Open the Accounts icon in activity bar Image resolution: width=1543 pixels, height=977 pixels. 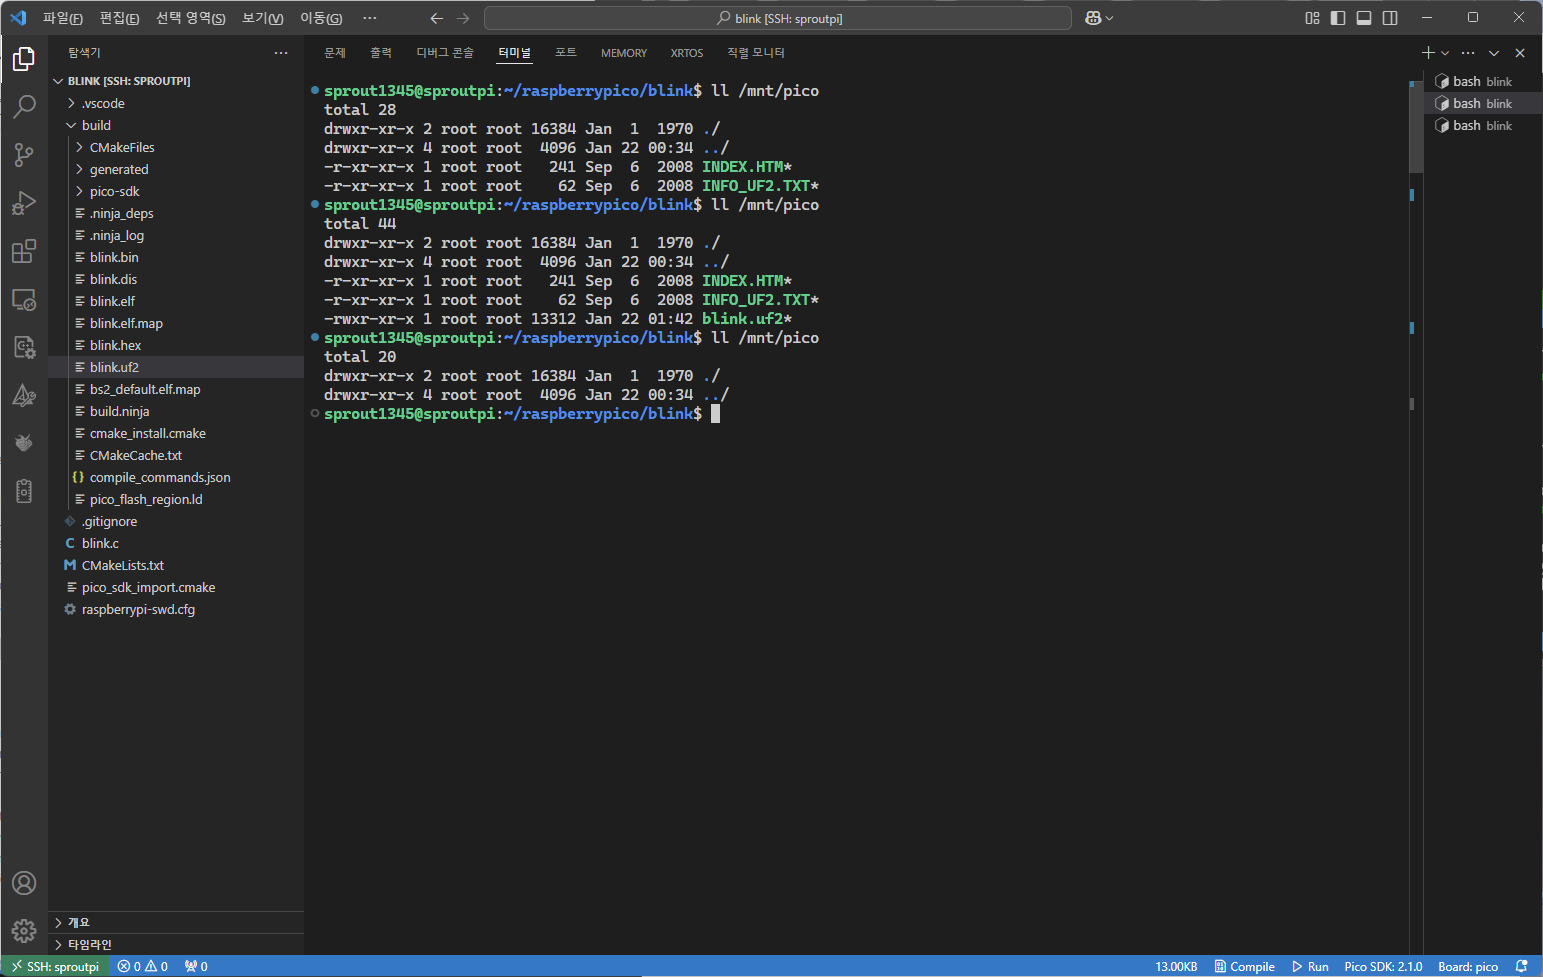(24, 883)
